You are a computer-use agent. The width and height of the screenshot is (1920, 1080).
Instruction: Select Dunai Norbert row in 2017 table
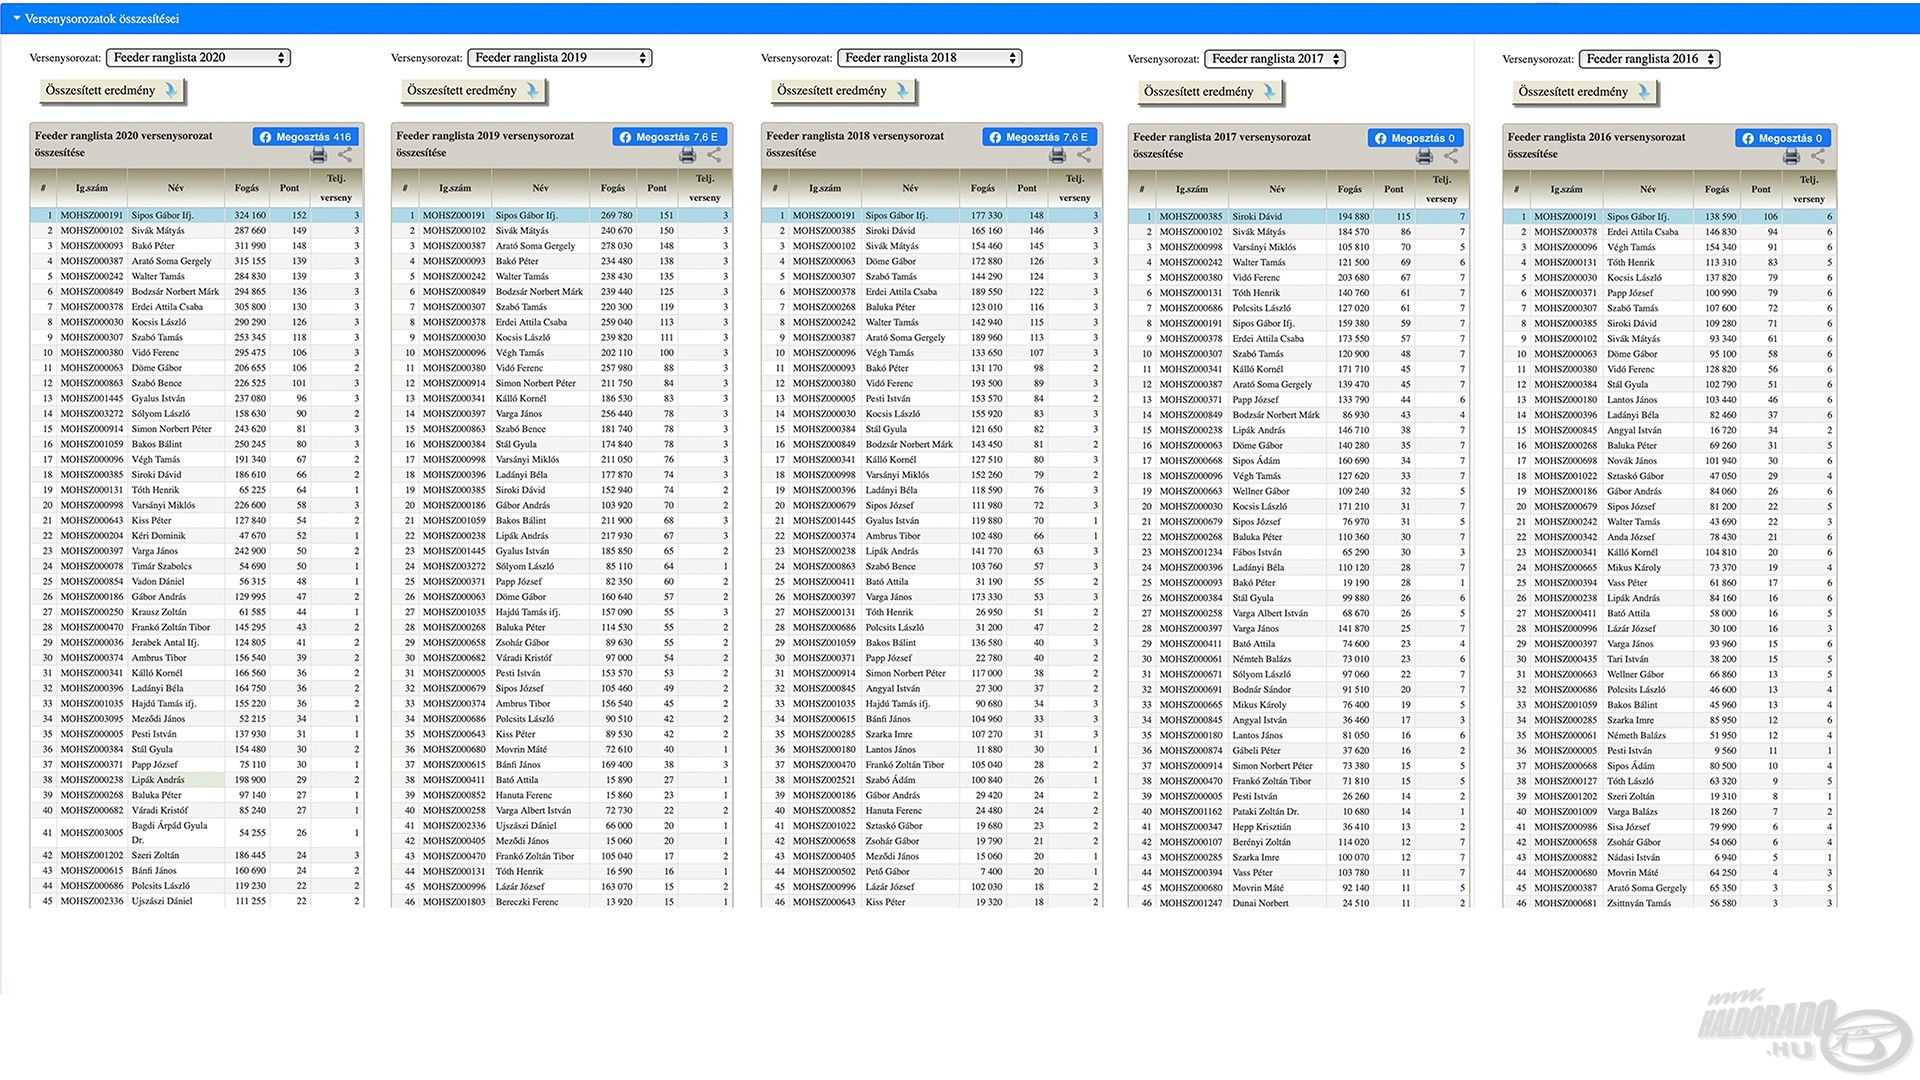tap(1299, 903)
